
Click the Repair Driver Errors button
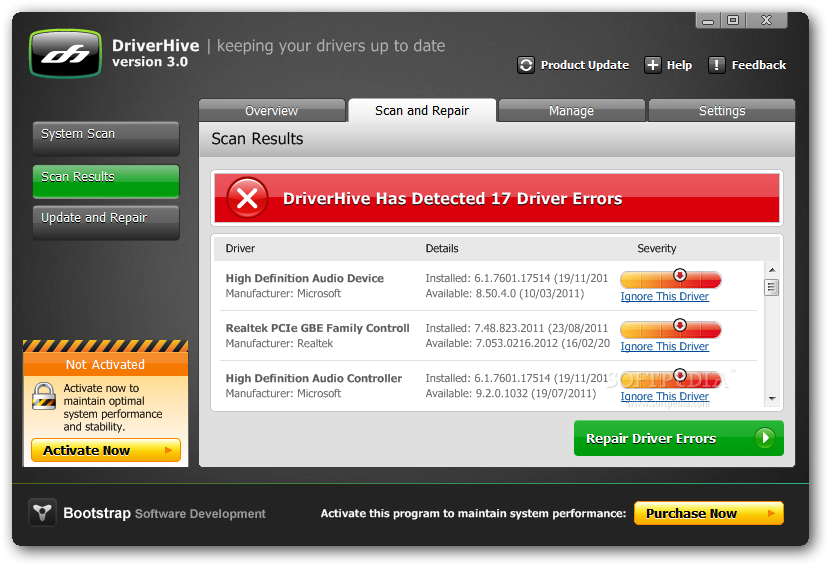click(679, 438)
